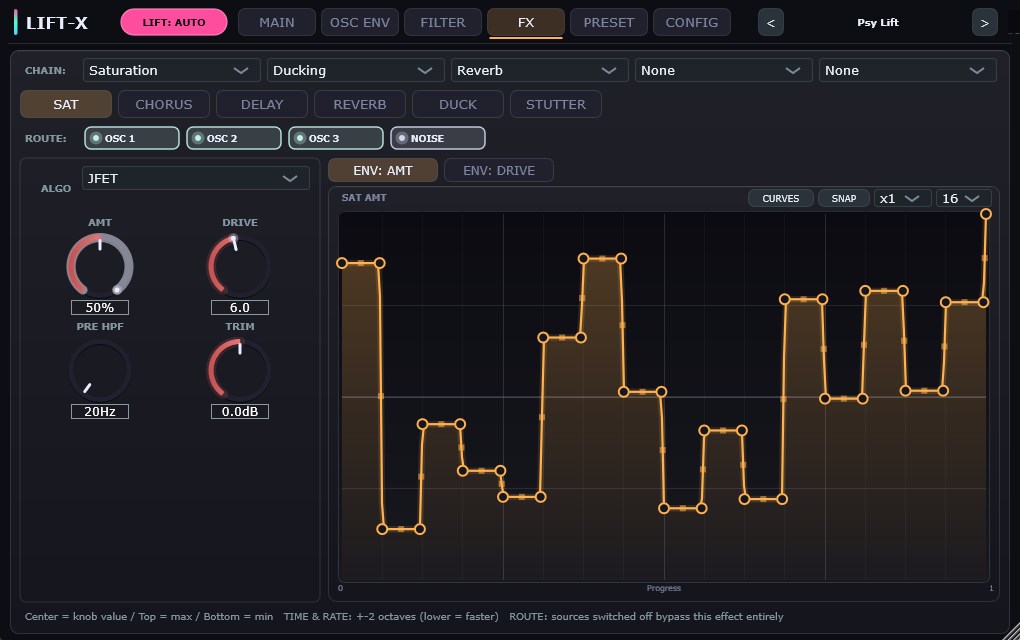The image size is (1020, 640).
Task: Toggle NOISE routing
Action: (x=438, y=138)
